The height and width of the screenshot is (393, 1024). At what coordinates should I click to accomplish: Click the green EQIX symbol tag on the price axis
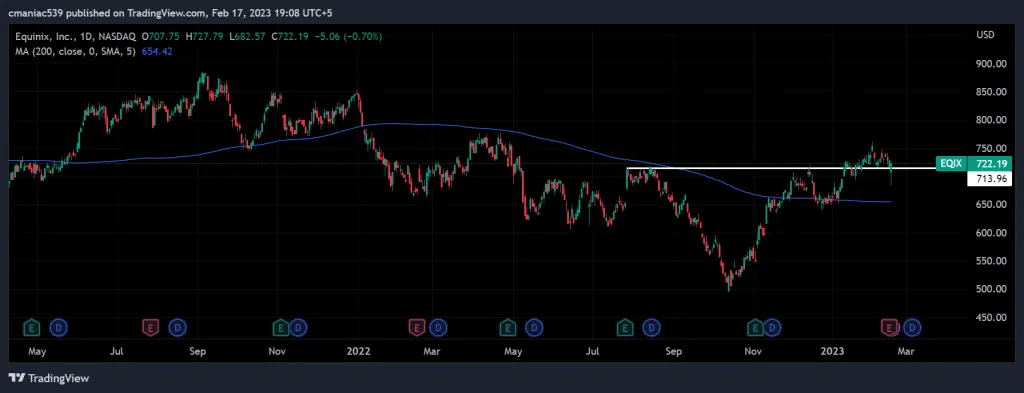tap(951, 163)
